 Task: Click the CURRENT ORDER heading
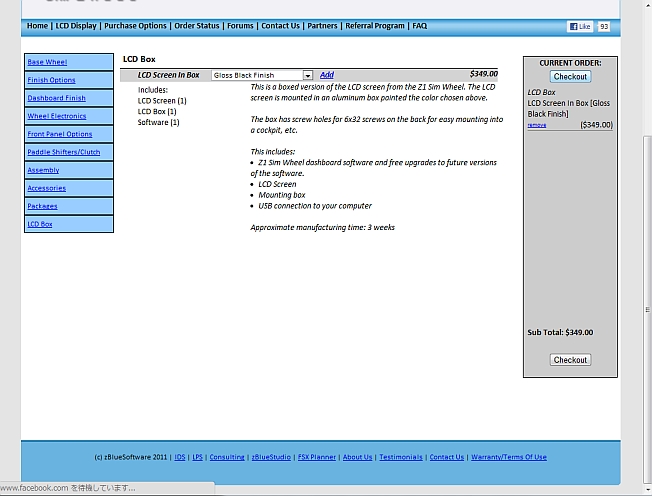pyautogui.click(x=570, y=63)
